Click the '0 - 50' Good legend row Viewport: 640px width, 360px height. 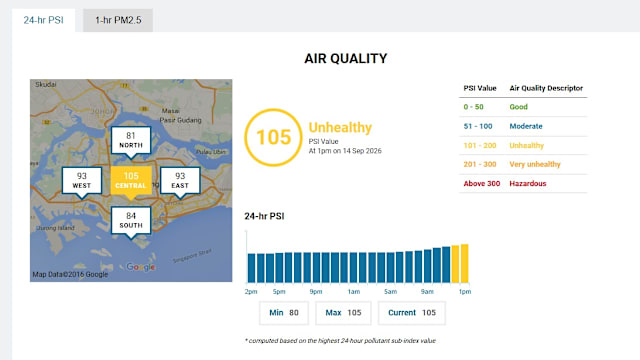[x=523, y=107]
